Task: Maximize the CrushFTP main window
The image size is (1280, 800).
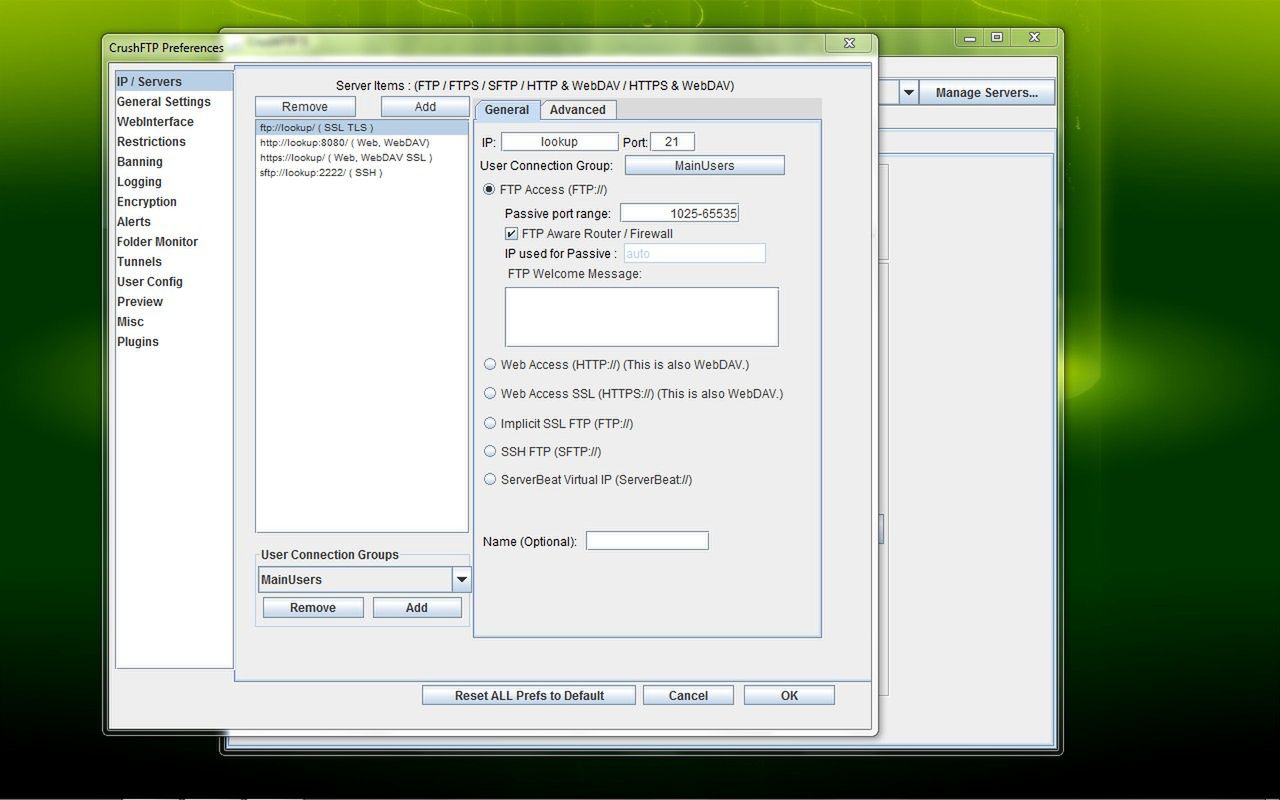Action: point(997,38)
